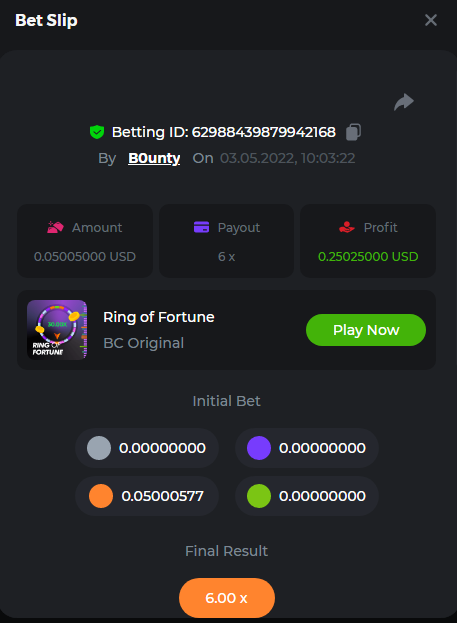The image size is (457, 623).
Task: Click the share arrow icon
Action: (404, 102)
